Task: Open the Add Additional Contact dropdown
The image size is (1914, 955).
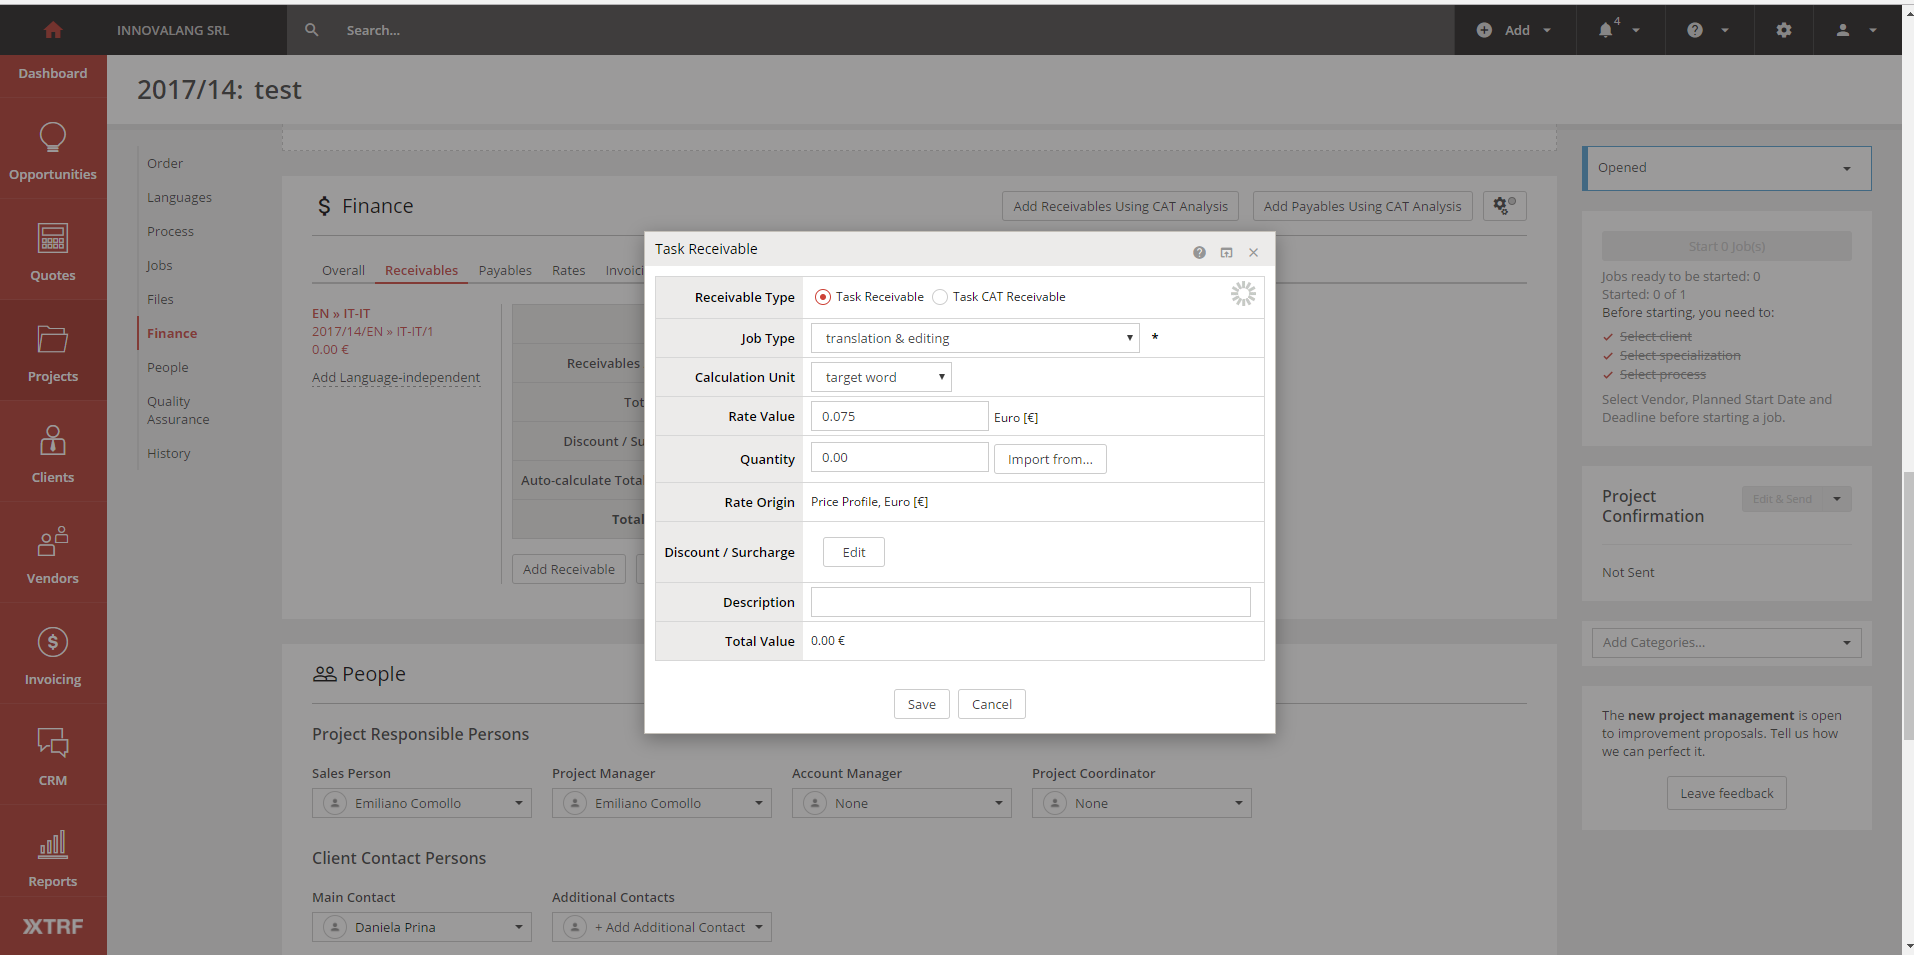Action: [661, 927]
